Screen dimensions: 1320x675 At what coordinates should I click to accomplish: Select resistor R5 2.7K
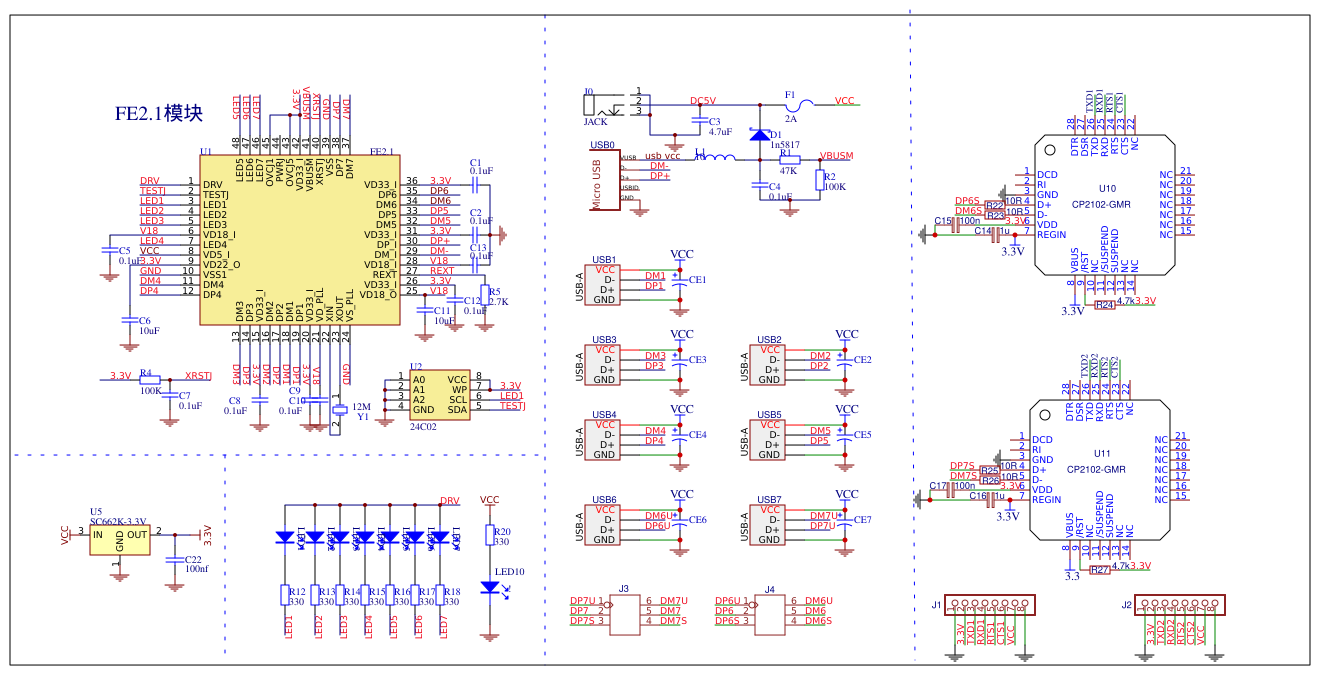[486, 294]
